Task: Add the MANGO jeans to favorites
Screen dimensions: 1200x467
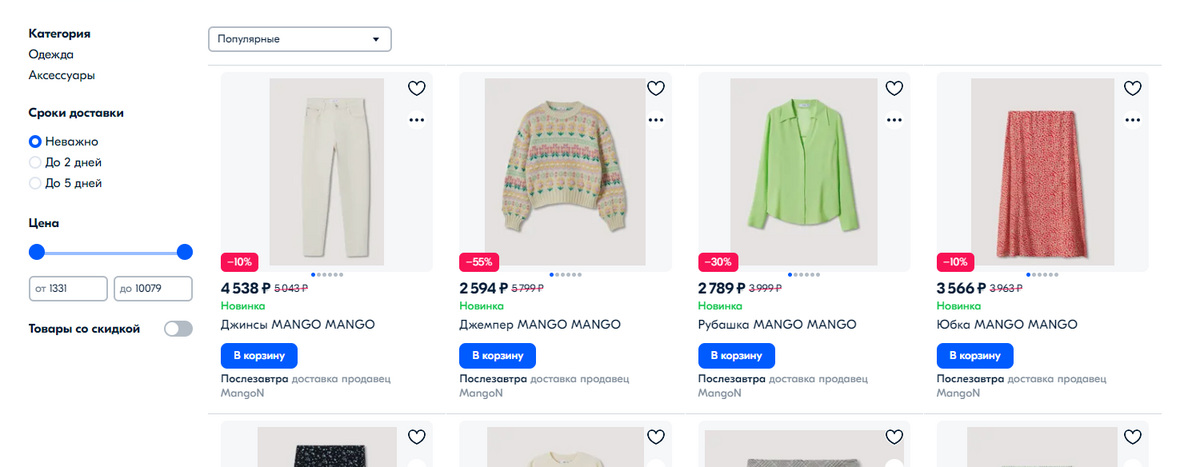Action: click(x=417, y=88)
